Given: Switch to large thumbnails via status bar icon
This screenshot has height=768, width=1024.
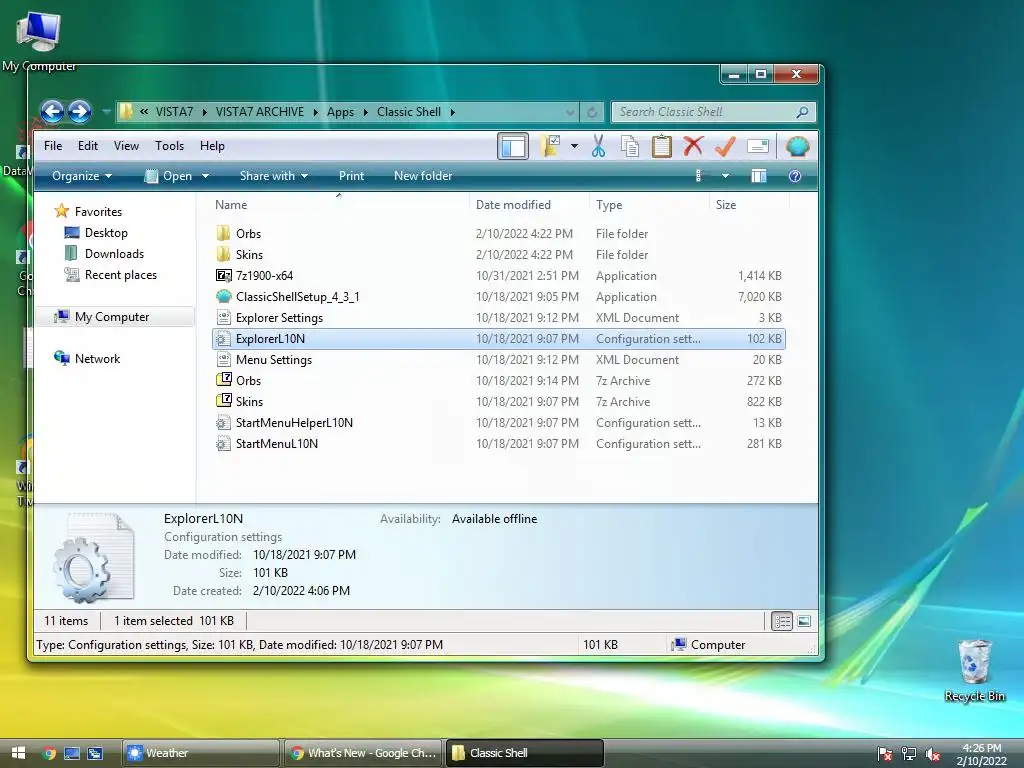Looking at the screenshot, I should tap(805, 621).
